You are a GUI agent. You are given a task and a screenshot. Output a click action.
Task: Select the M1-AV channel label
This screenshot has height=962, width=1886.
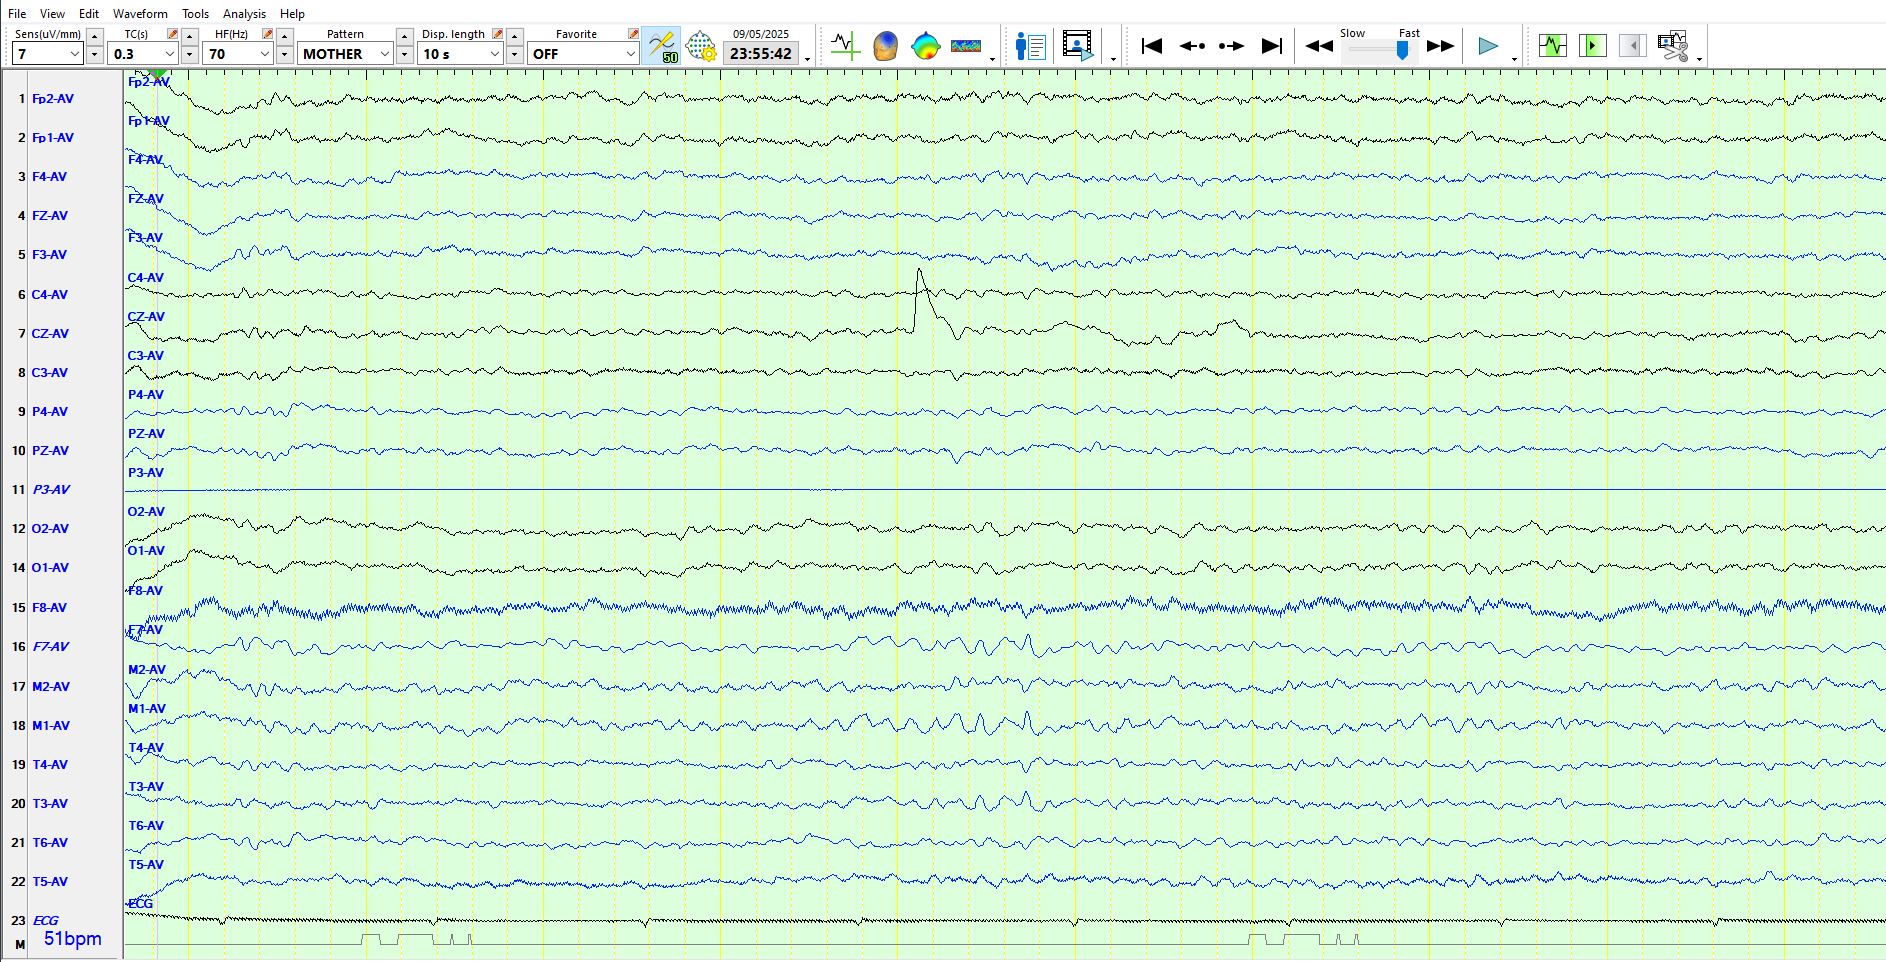point(51,726)
